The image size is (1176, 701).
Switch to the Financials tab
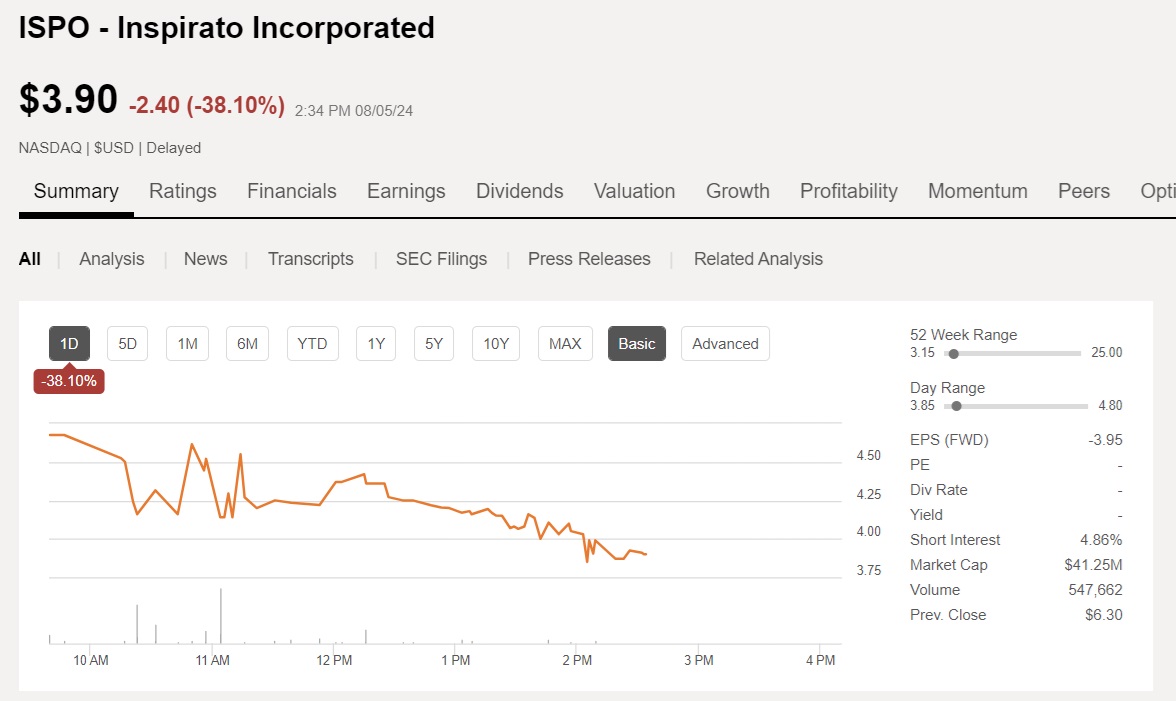pos(291,190)
